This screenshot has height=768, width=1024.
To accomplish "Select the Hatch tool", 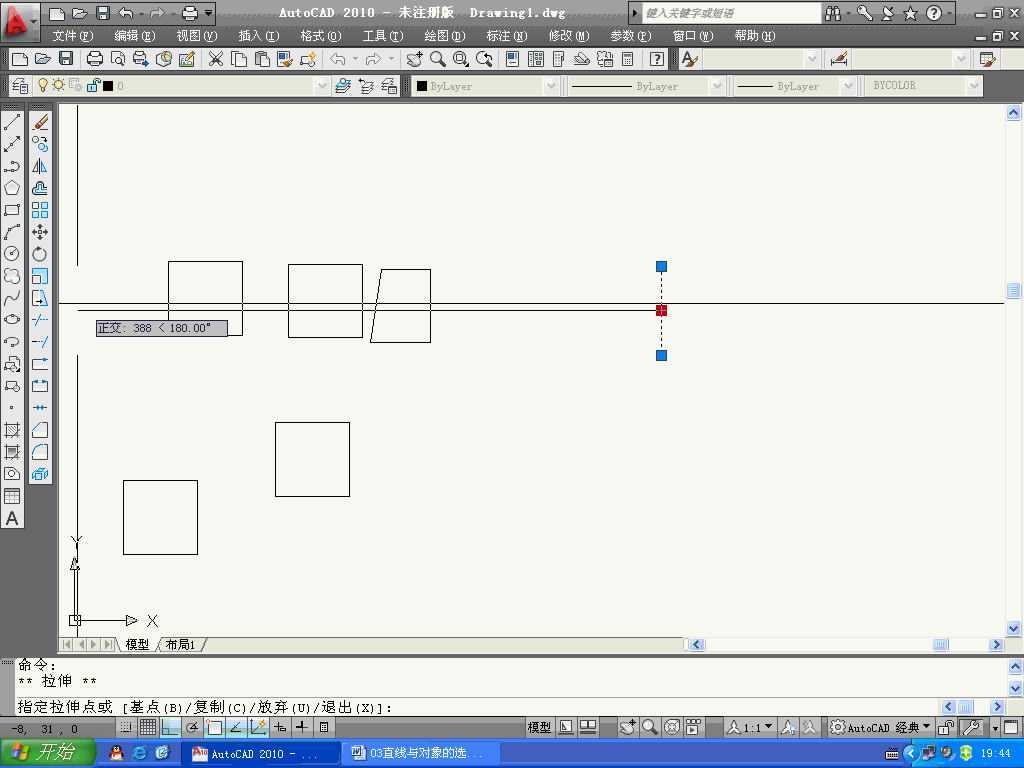I will coord(12,430).
